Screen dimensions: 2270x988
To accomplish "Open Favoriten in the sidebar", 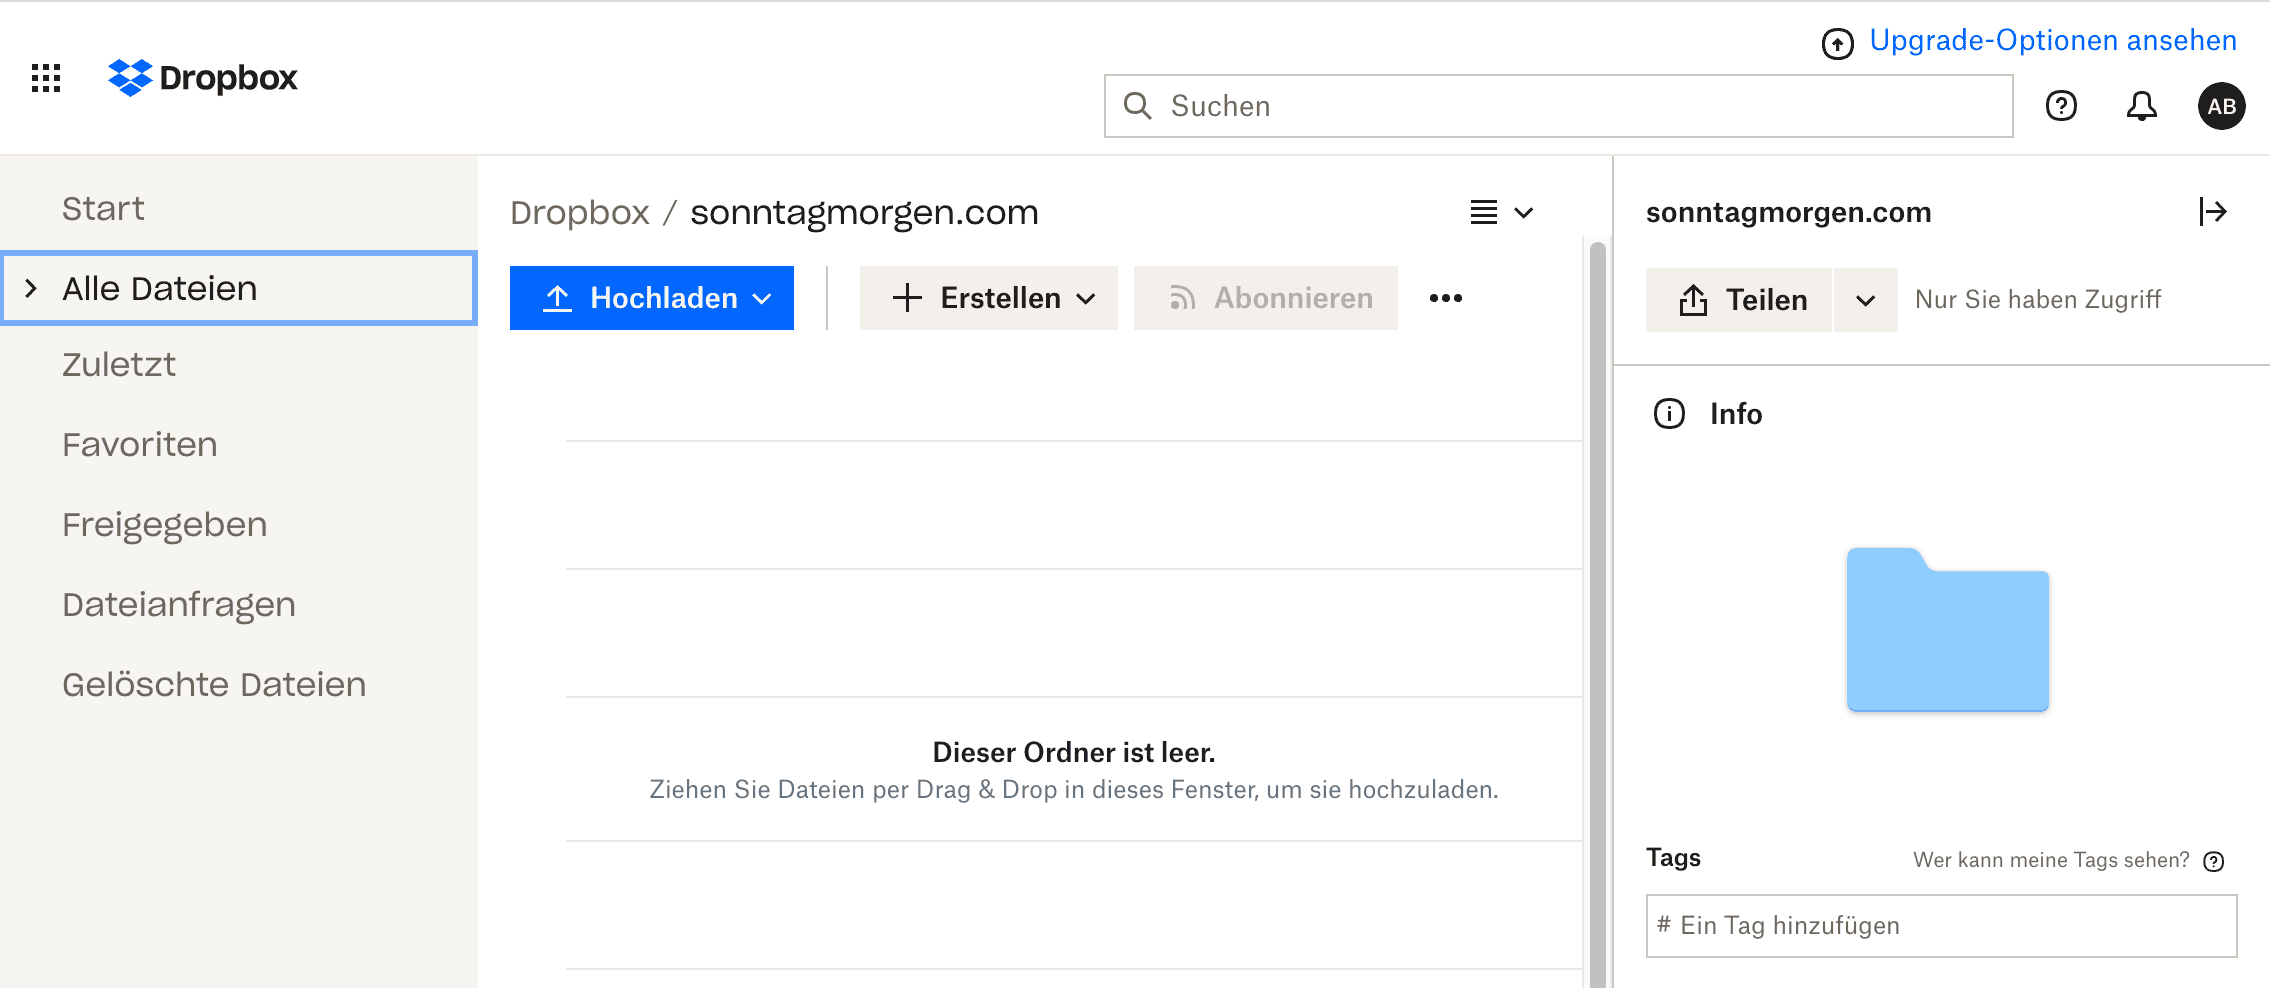I will coord(140,444).
